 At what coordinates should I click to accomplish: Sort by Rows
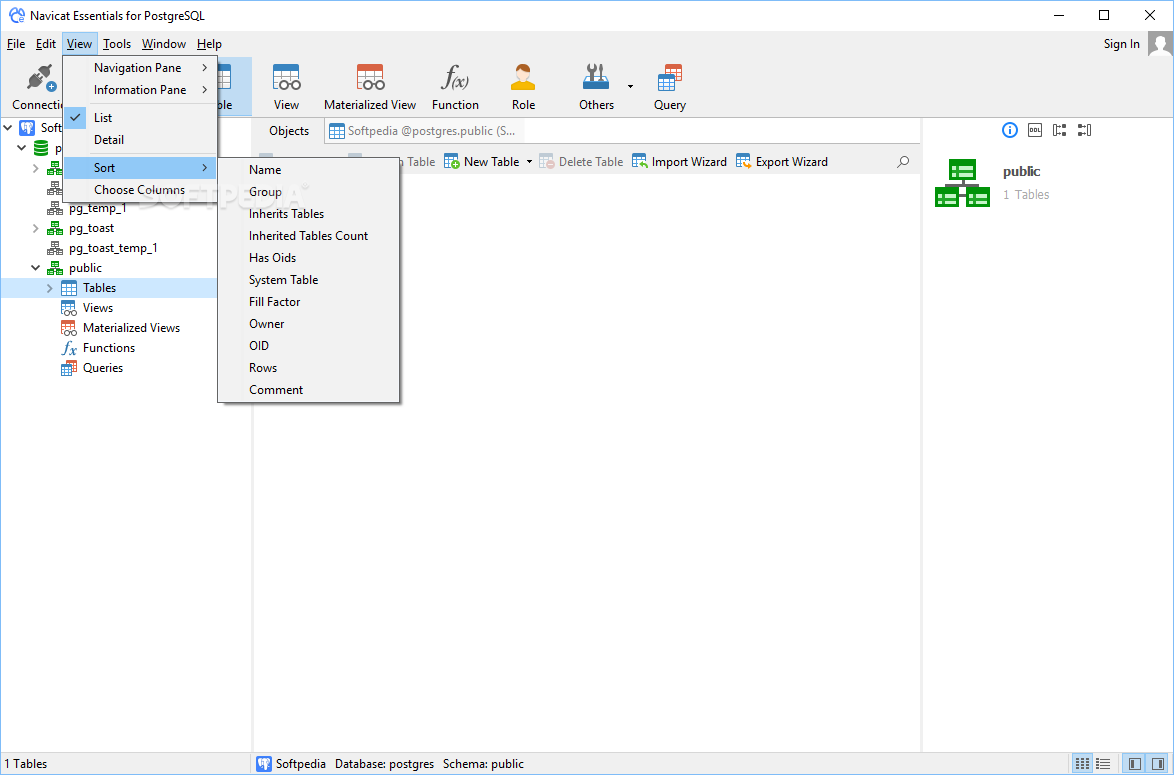click(308, 368)
